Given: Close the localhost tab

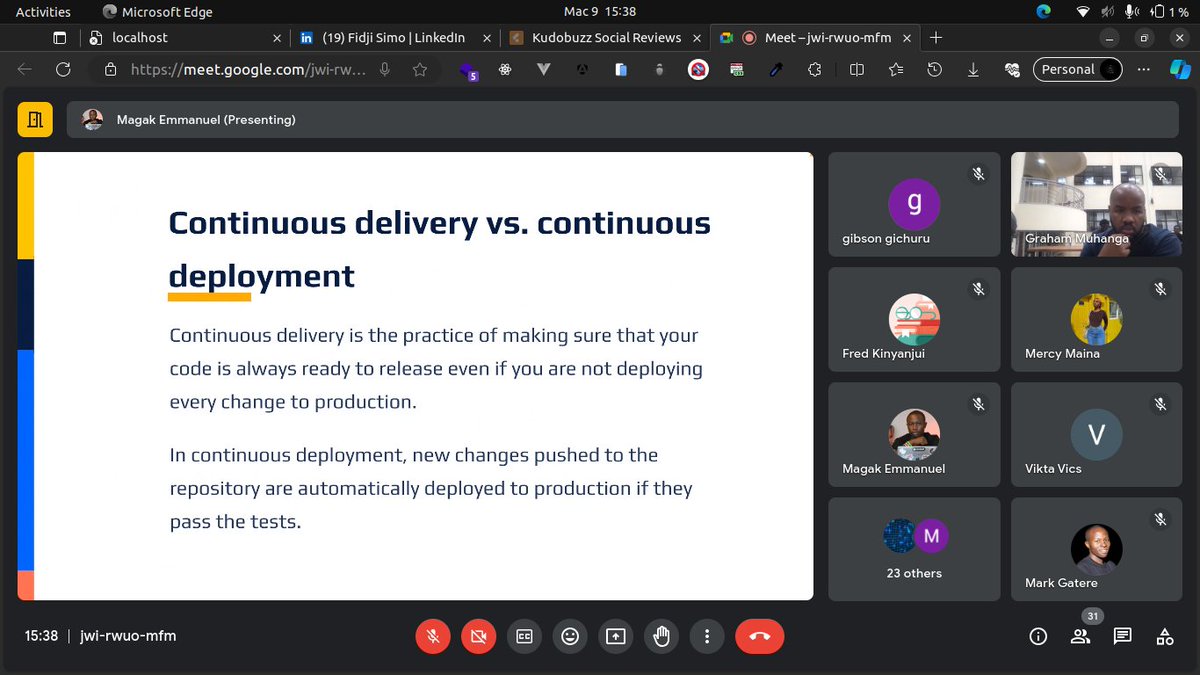Looking at the screenshot, I should pyautogui.click(x=278, y=38).
